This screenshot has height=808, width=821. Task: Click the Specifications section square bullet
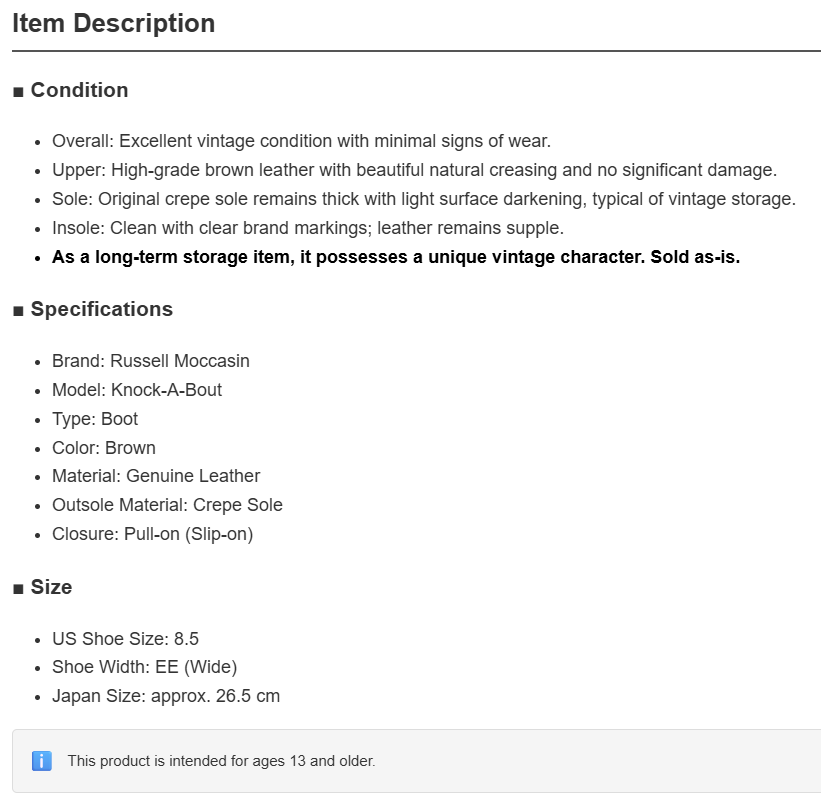[x=18, y=311]
